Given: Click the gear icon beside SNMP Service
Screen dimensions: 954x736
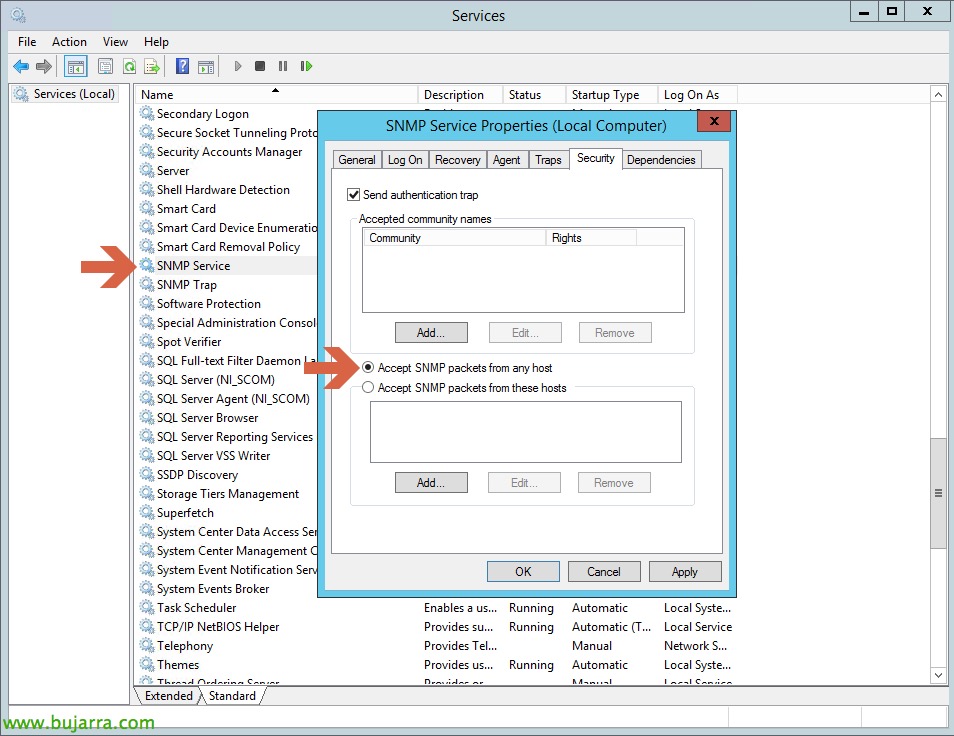Looking at the screenshot, I should click(147, 265).
